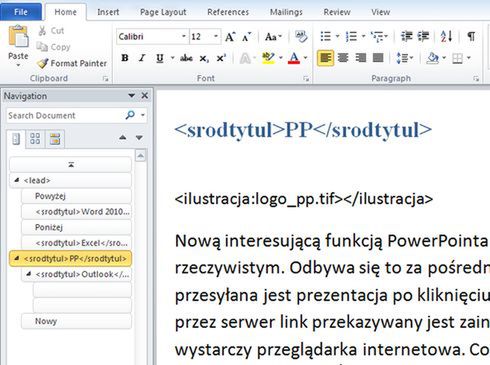
Task: Center the paragraph text
Action: tap(343, 58)
